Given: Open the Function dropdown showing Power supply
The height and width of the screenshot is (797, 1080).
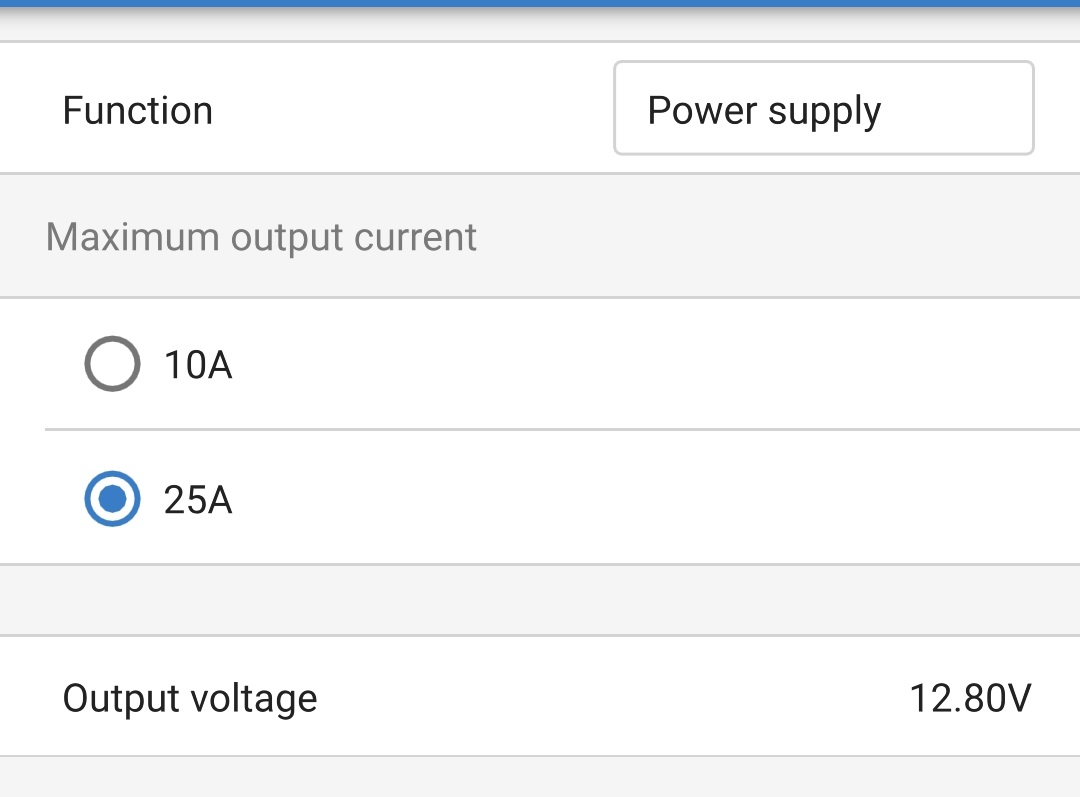Looking at the screenshot, I should [x=823, y=107].
